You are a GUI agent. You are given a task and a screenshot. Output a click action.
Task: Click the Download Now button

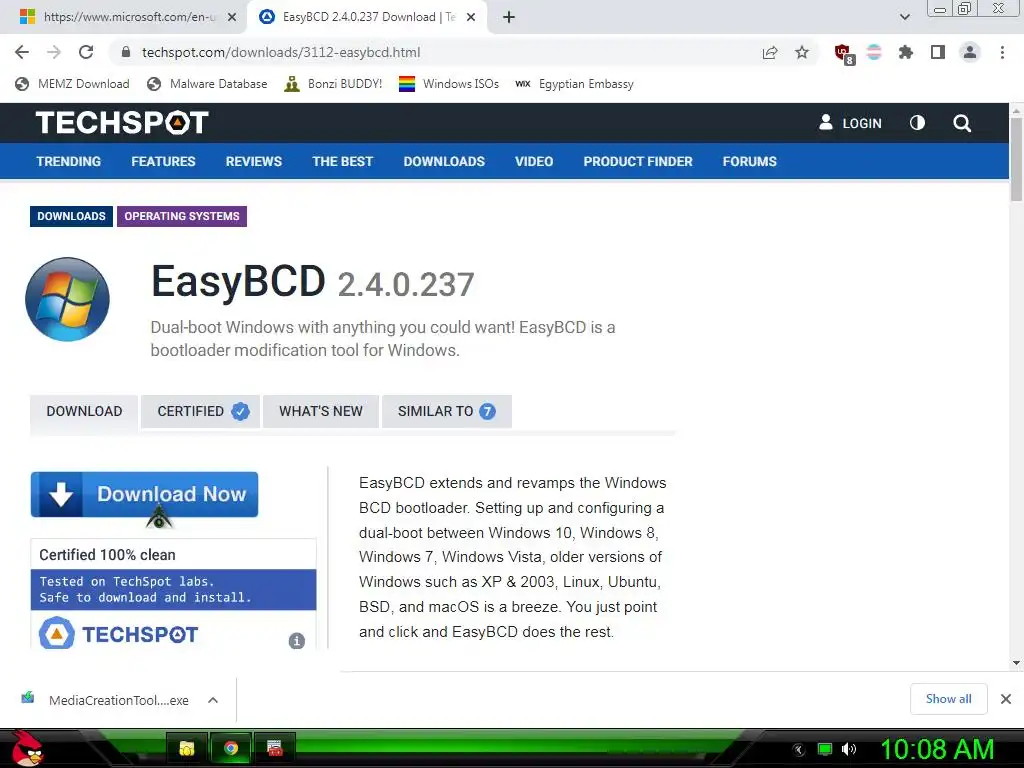(x=144, y=494)
